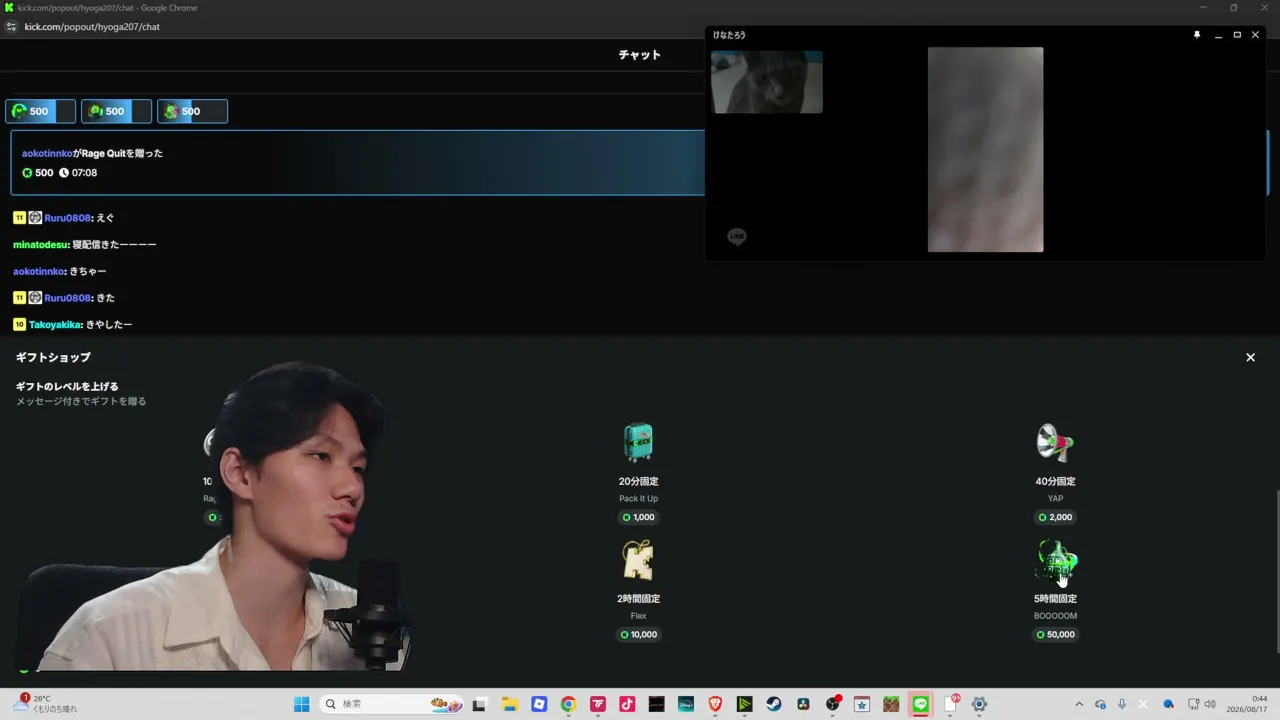Open OBS Studio from the taskbar
The image size is (1280, 720).
coord(833,704)
